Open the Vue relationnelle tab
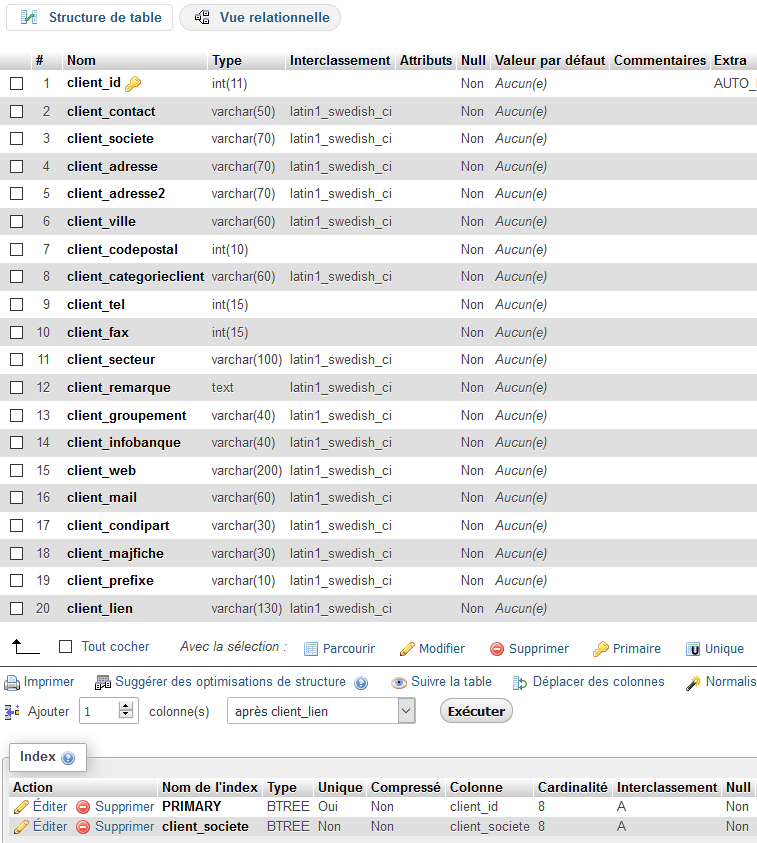This screenshot has width=757, height=843. click(x=261, y=18)
